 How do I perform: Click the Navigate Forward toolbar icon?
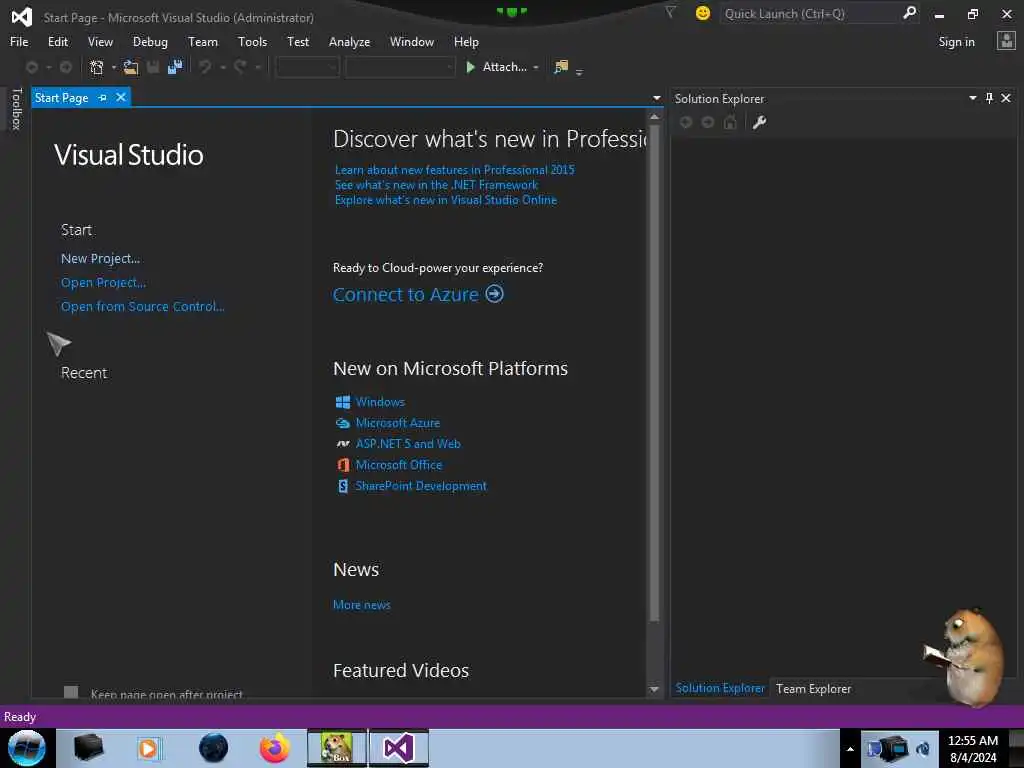coord(66,67)
